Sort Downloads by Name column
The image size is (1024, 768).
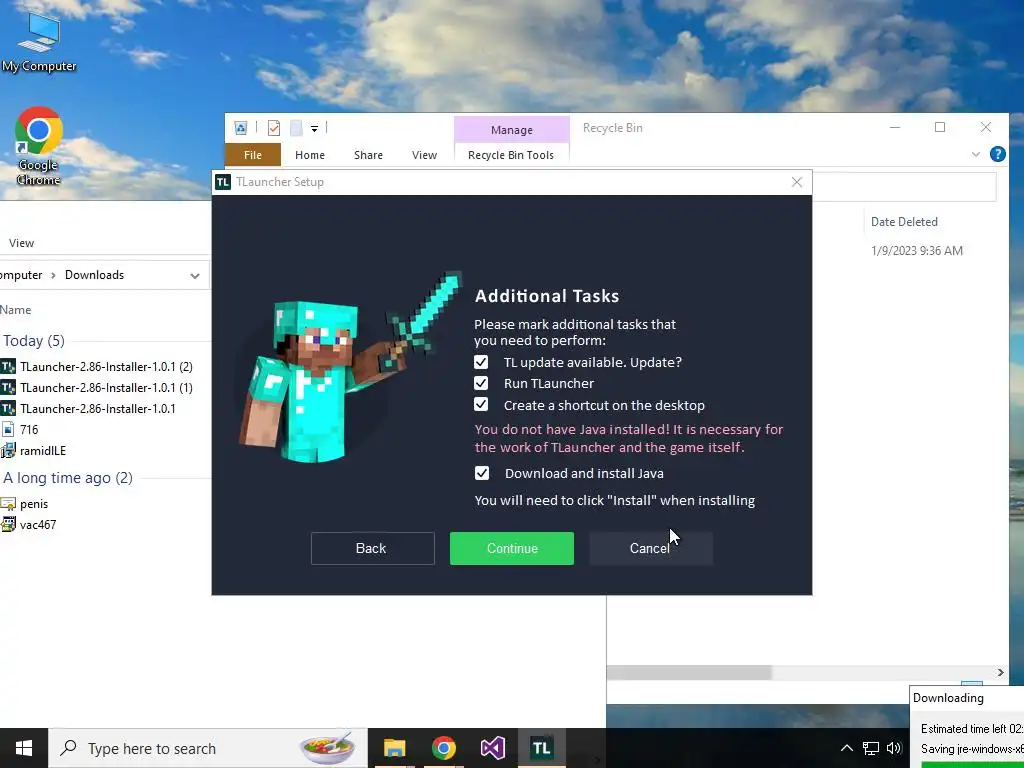click(16, 310)
